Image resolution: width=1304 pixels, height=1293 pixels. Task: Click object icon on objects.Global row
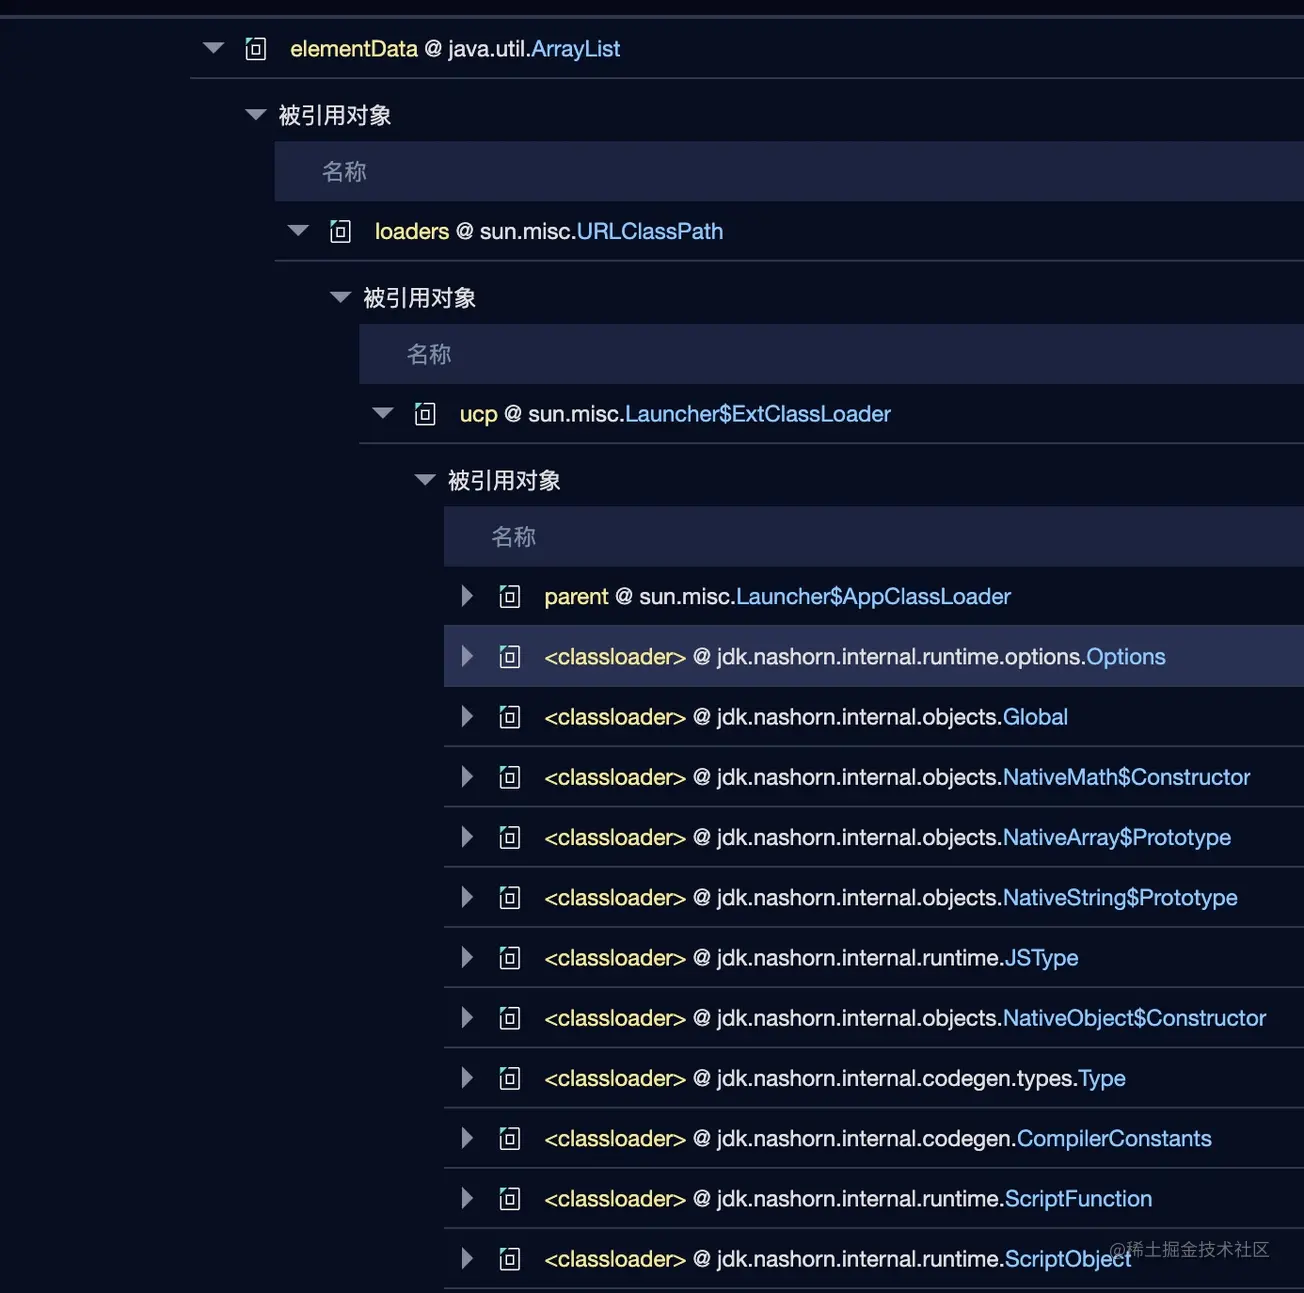tap(510, 717)
